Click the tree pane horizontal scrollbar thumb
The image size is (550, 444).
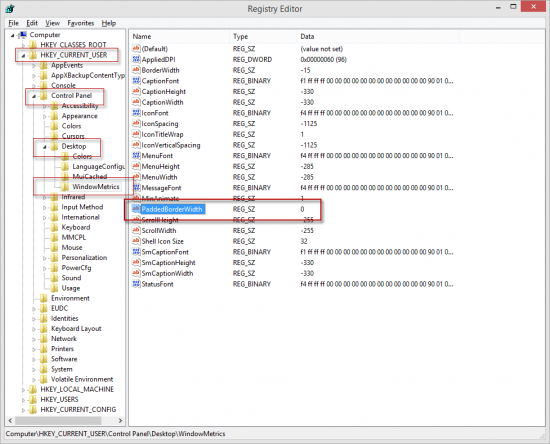coord(58,420)
